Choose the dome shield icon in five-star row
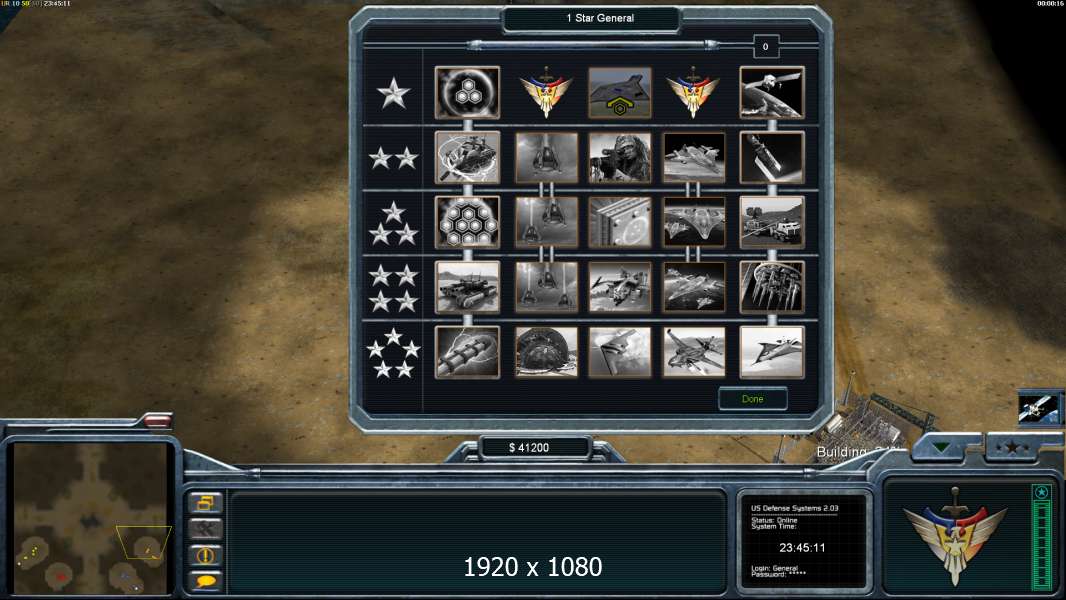Image resolution: width=1066 pixels, height=600 pixels. tap(546, 352)
